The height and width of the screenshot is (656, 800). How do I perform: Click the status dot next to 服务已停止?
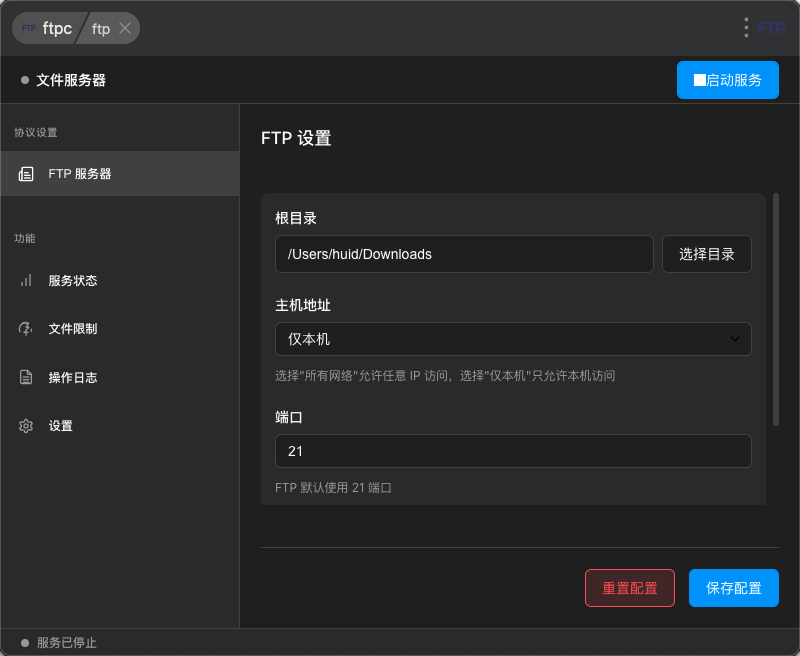pos(24,643)
